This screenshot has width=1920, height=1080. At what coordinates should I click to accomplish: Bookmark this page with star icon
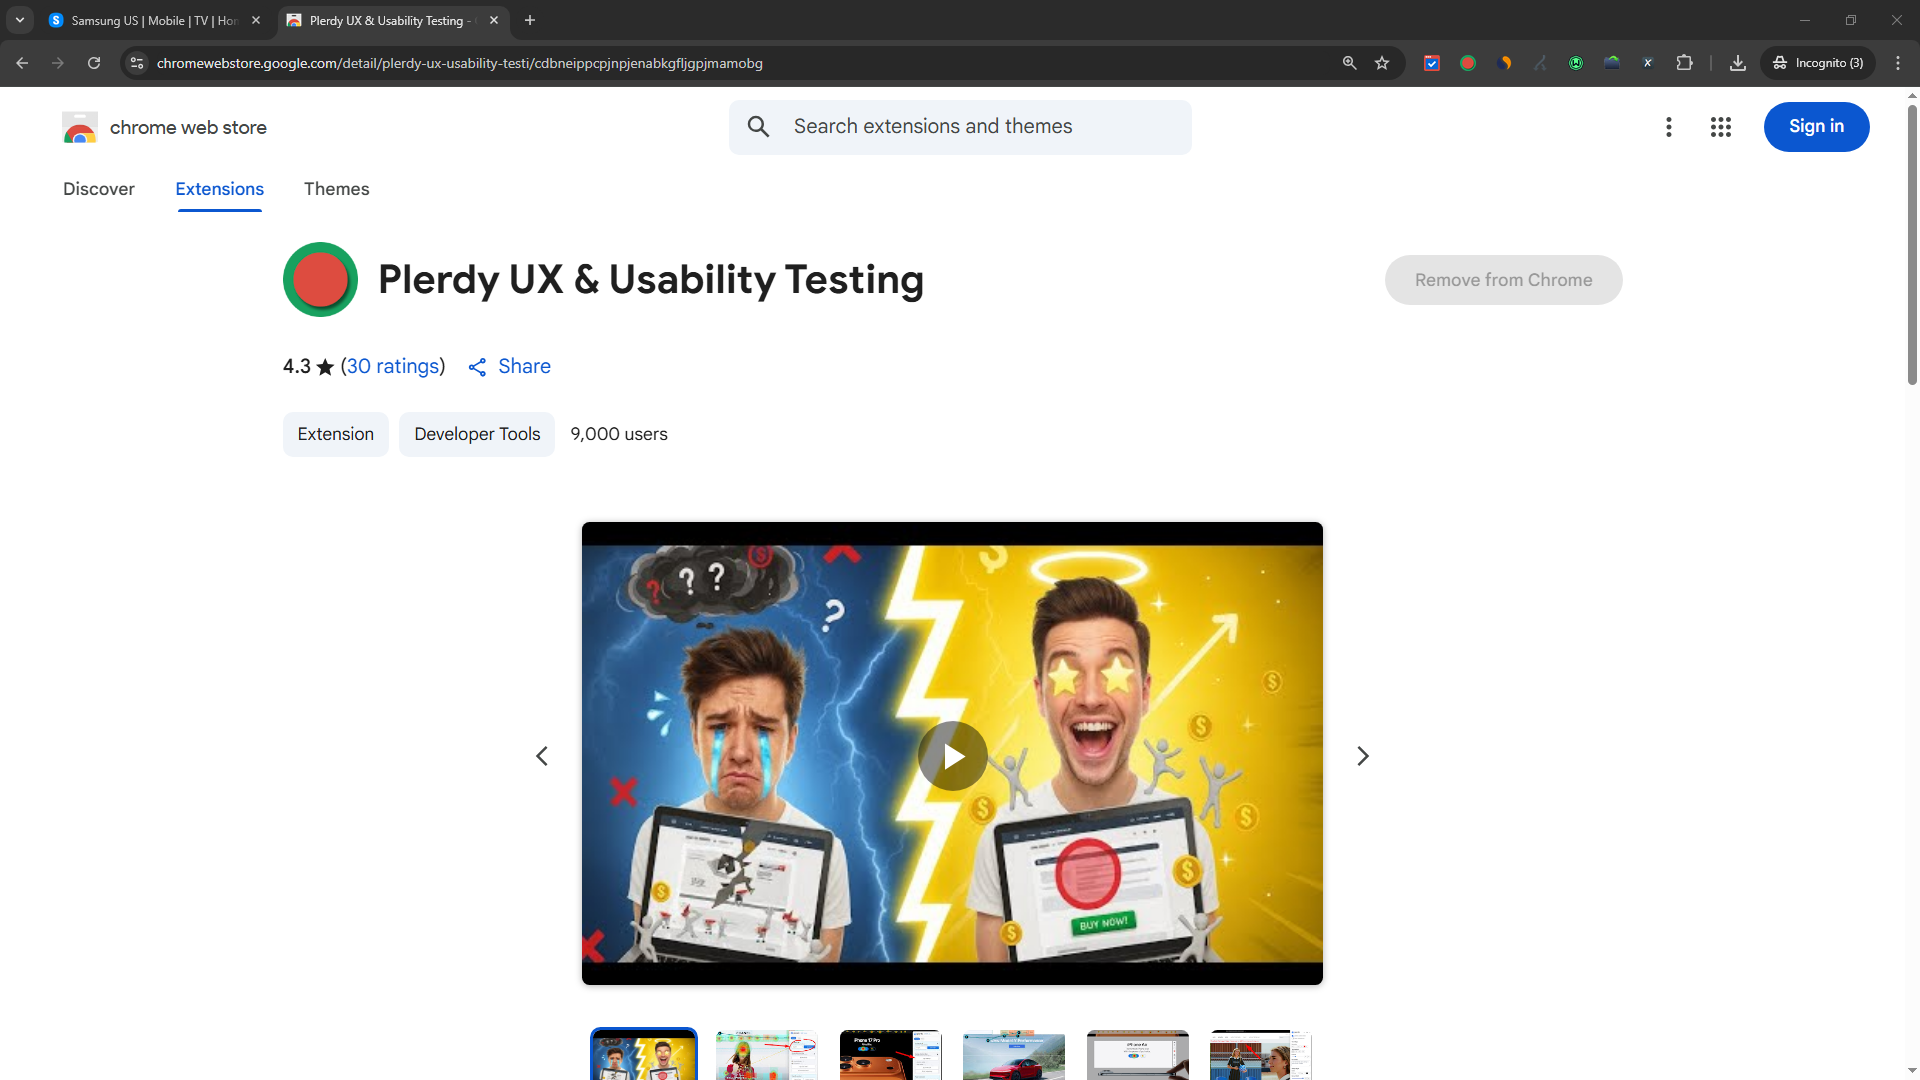tap(1382, 63)
